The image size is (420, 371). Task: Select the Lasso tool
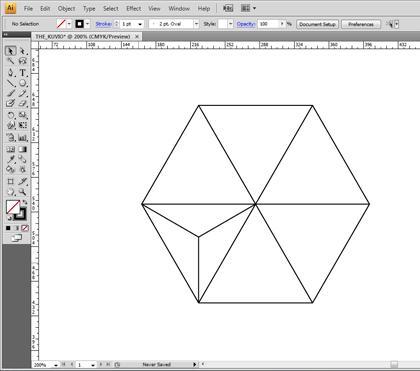[22, 61]
